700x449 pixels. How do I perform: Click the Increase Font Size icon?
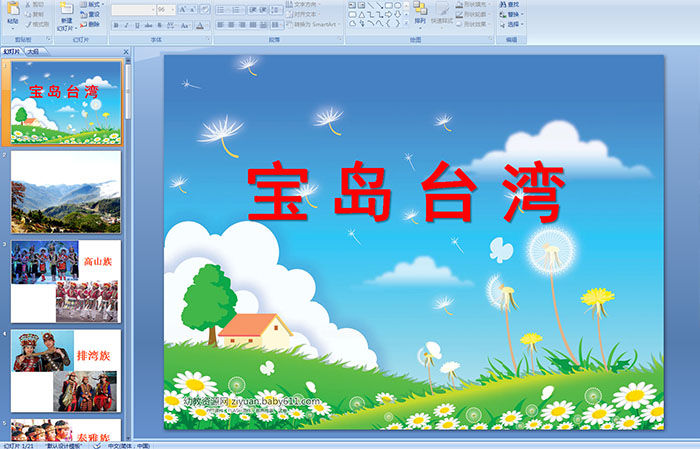tap(182, 9)
